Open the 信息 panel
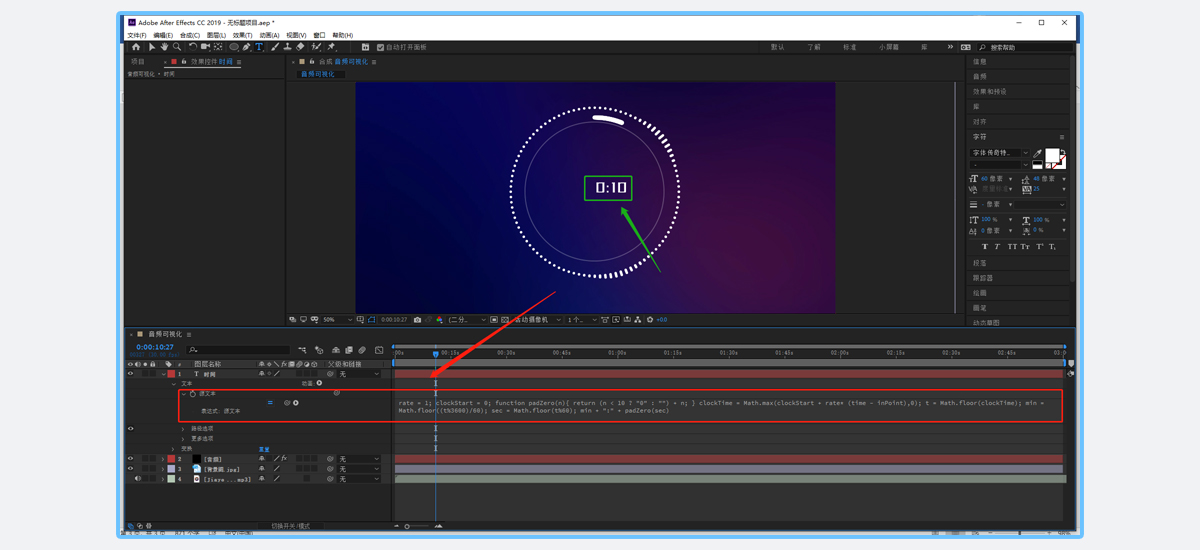This screenshot has width=1200, height=550. (979, 62)
